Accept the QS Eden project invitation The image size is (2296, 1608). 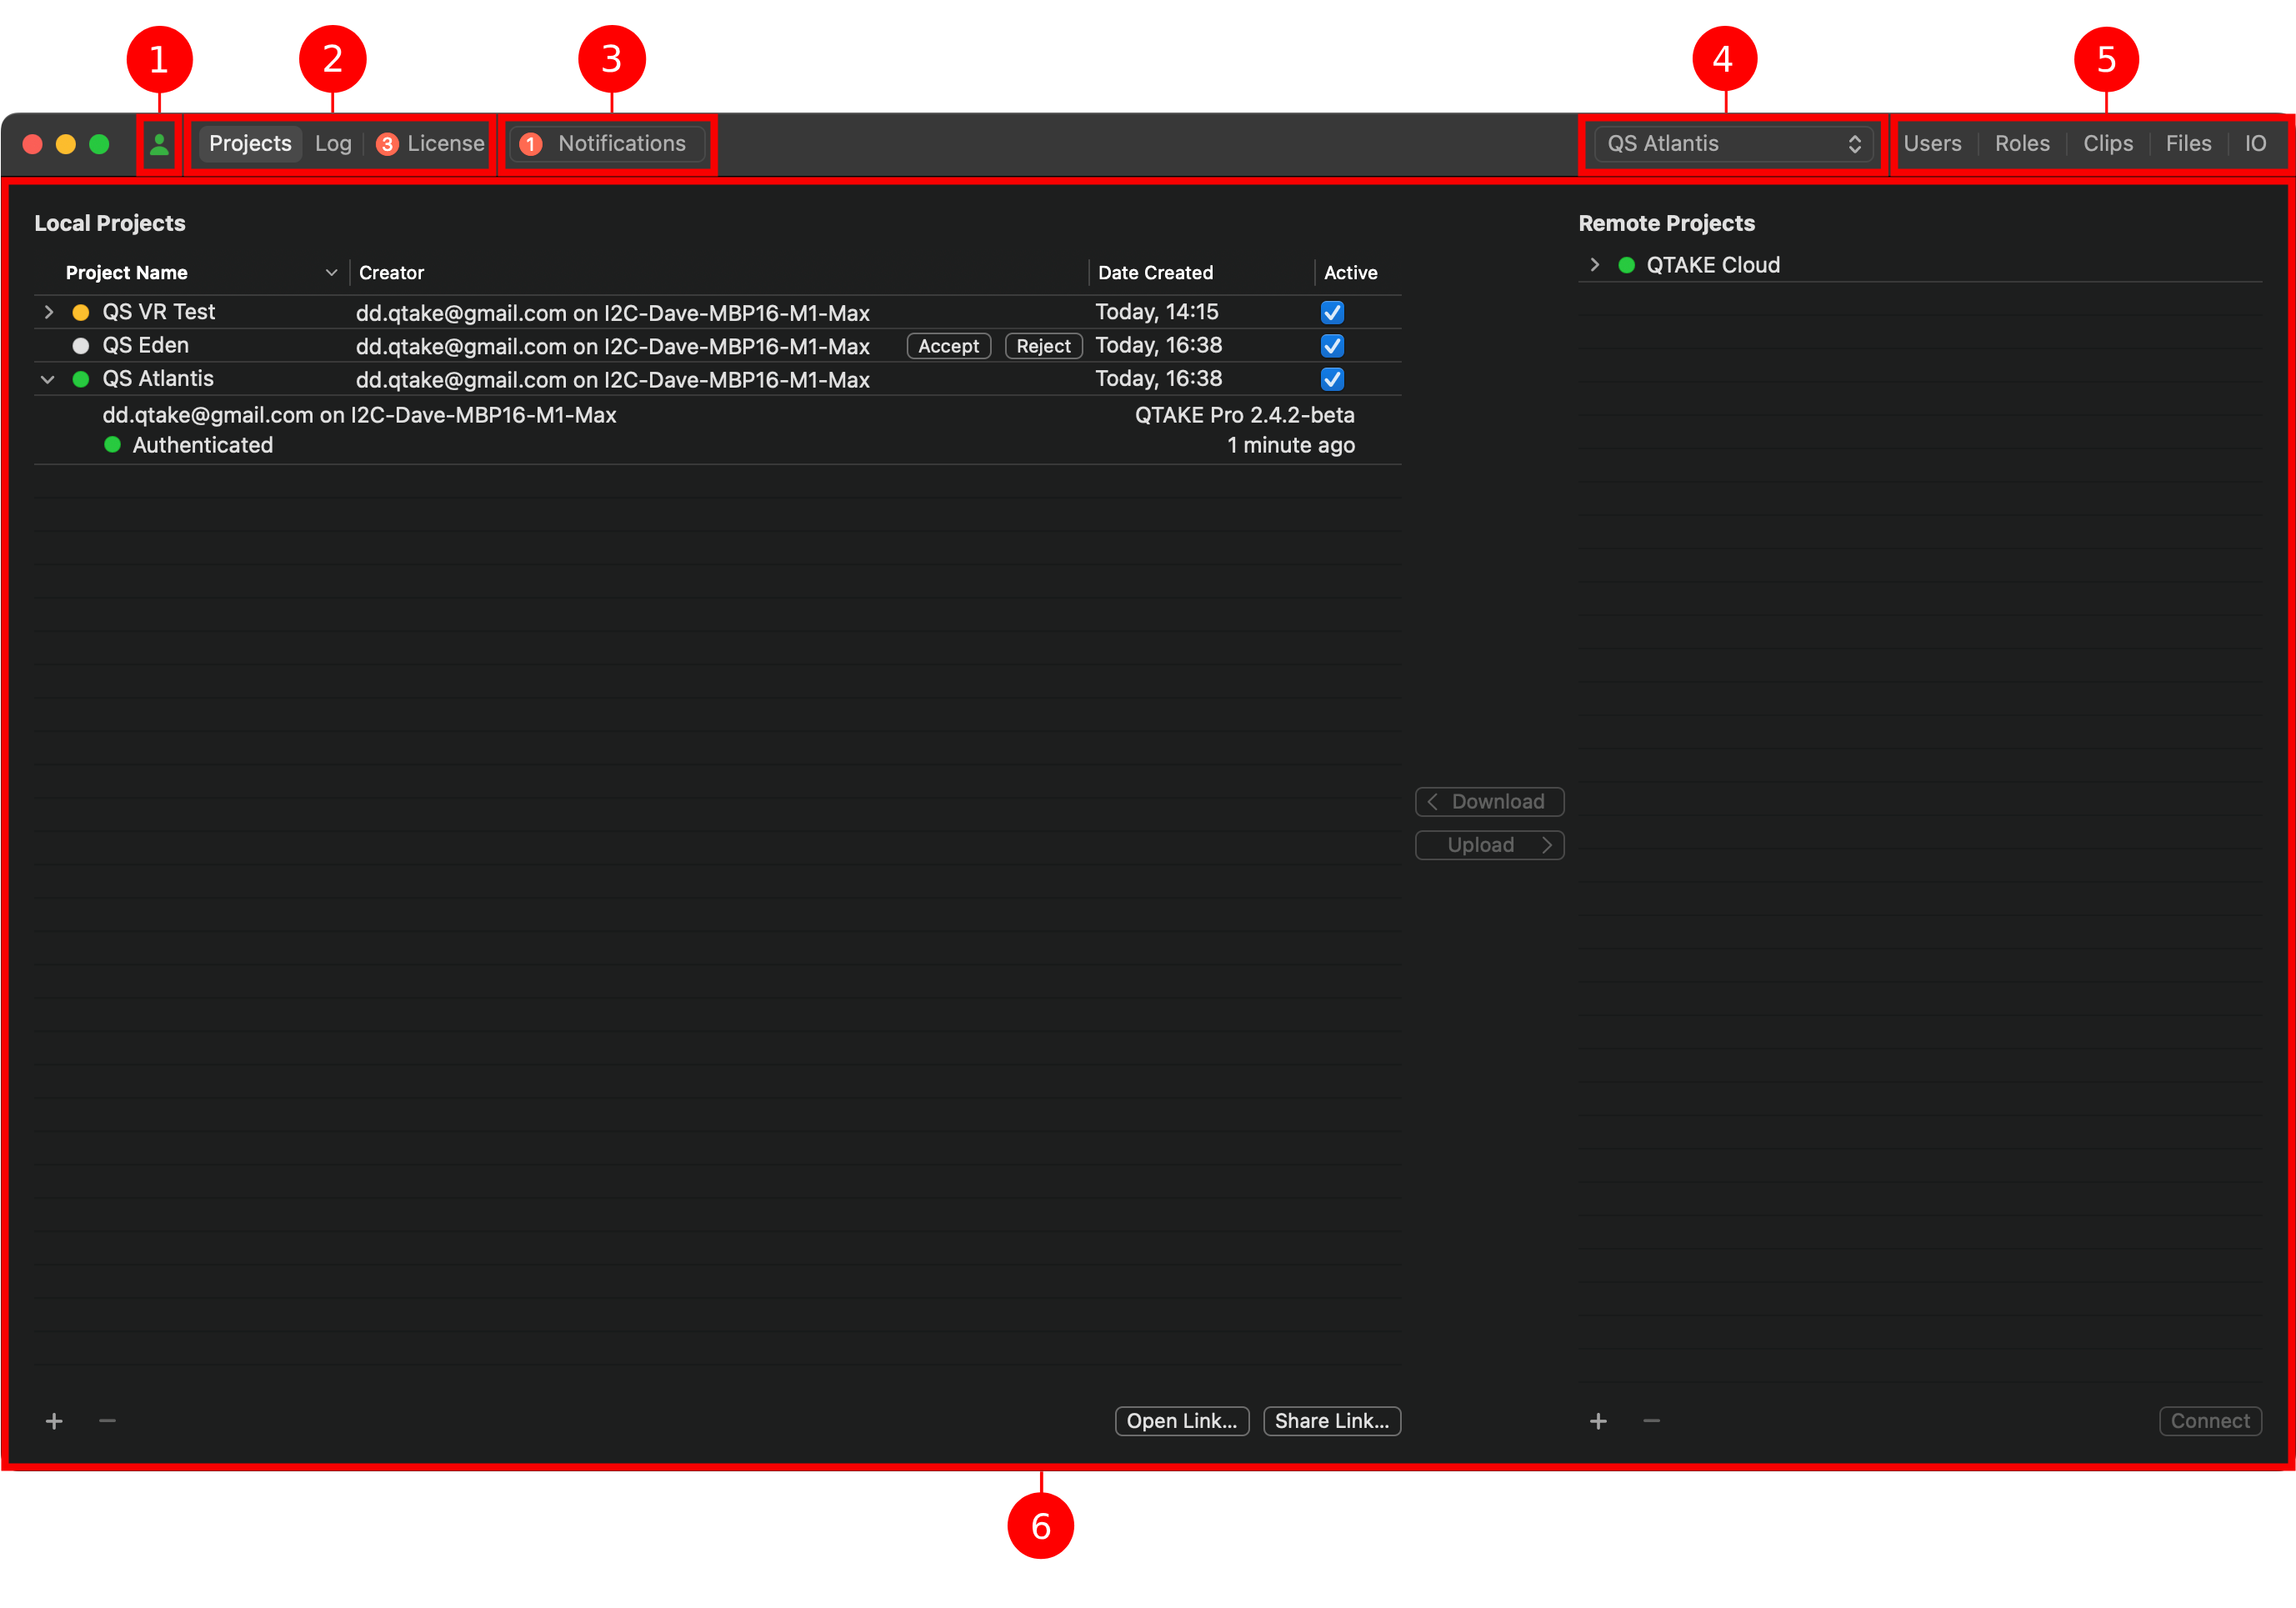(948, 346)
